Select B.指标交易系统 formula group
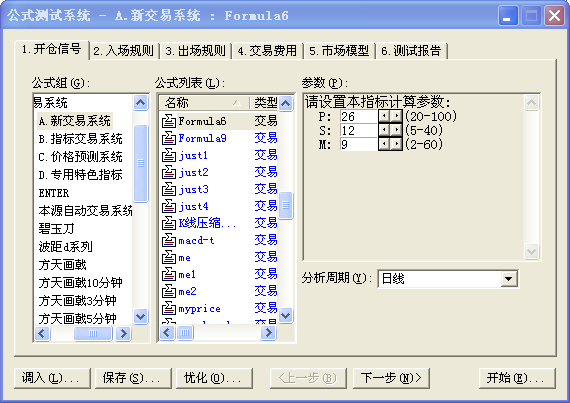Image resolution: width=570 pixels, height=403 pixels. [x=80, y=139]
